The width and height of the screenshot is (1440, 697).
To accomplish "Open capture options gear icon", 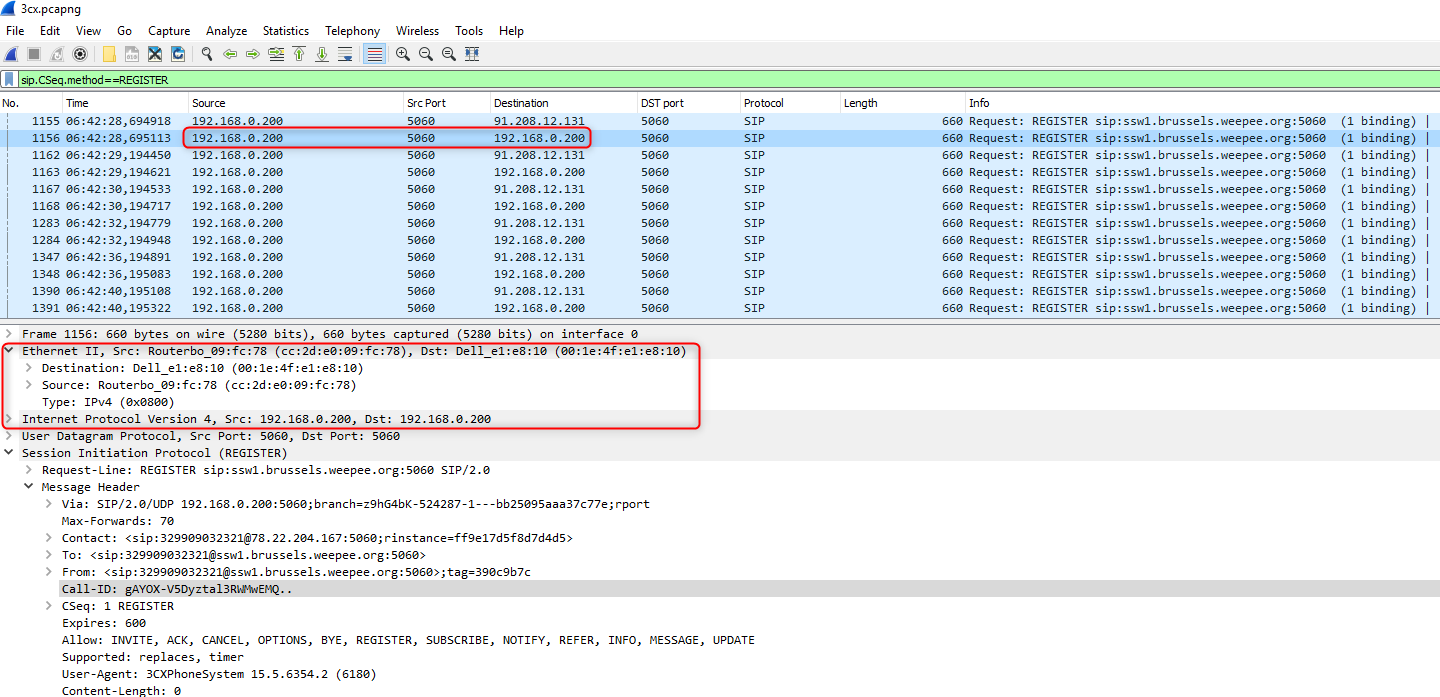I will 80,54.
